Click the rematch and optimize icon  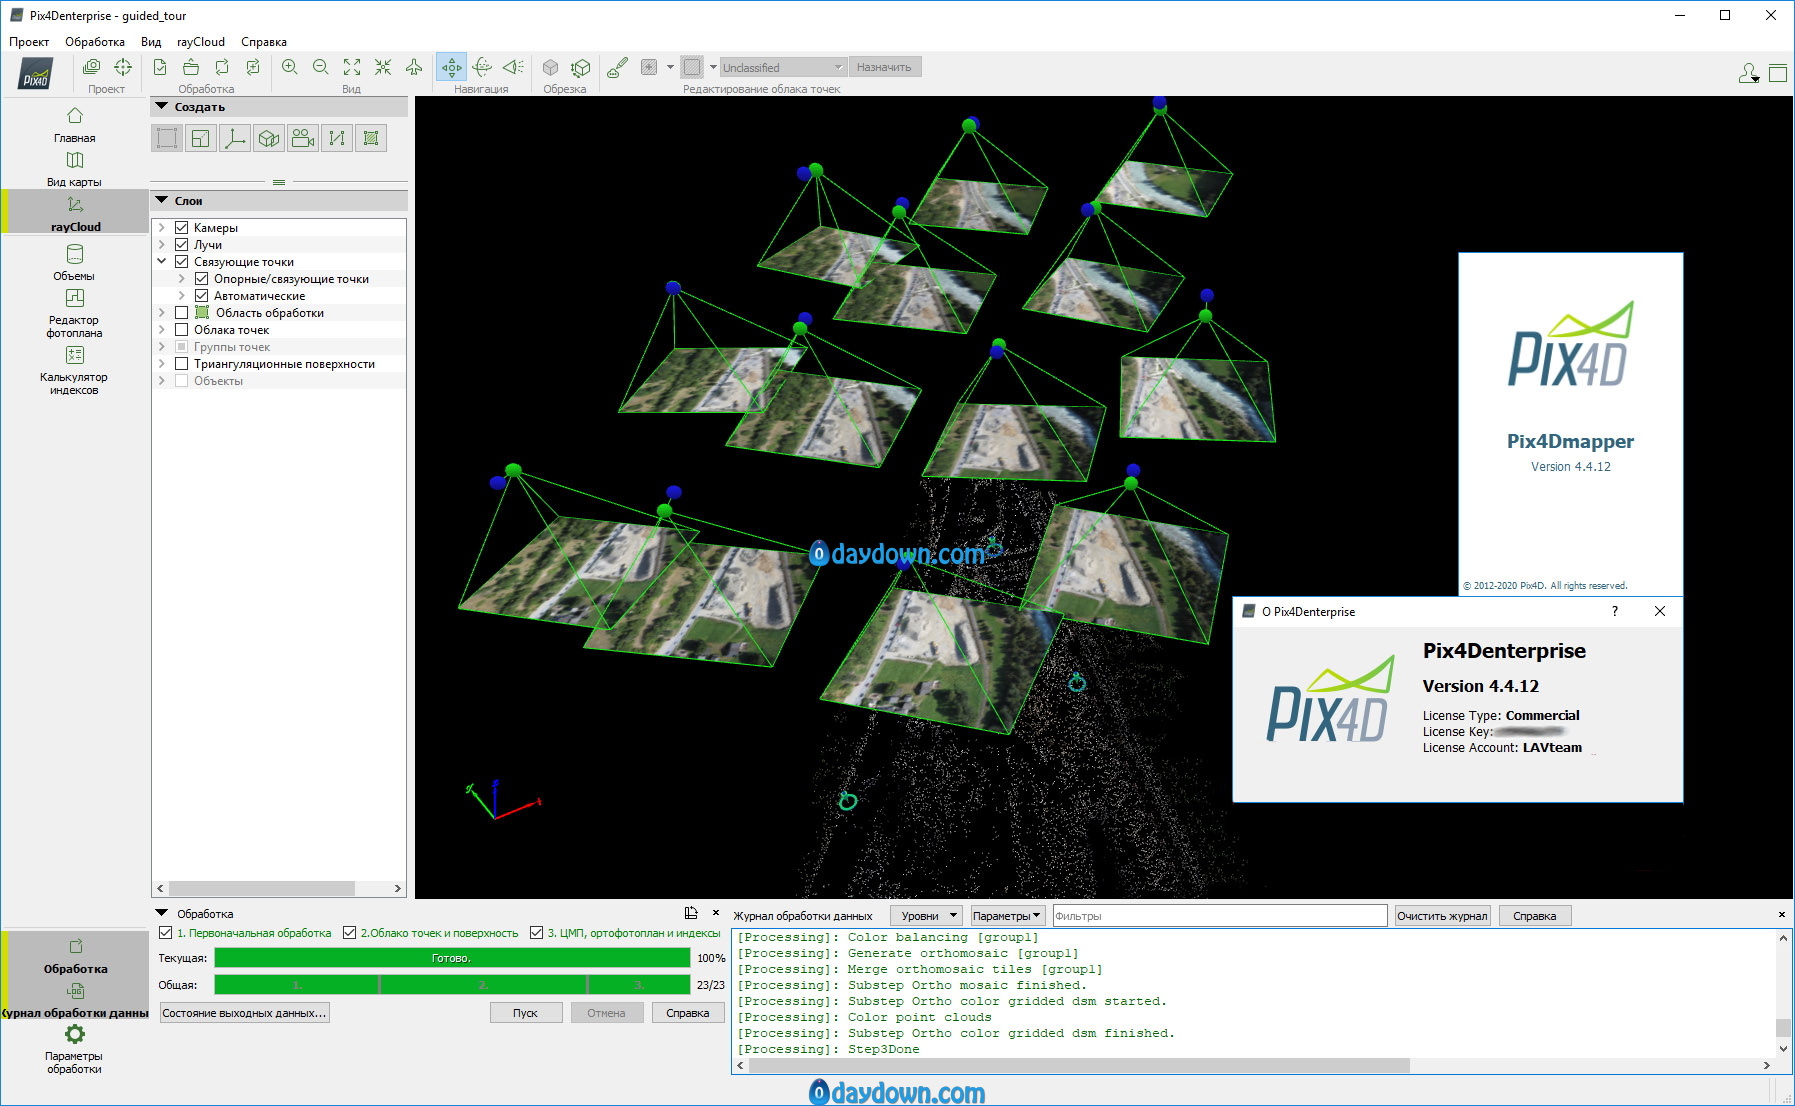click(x=253, y=67)
